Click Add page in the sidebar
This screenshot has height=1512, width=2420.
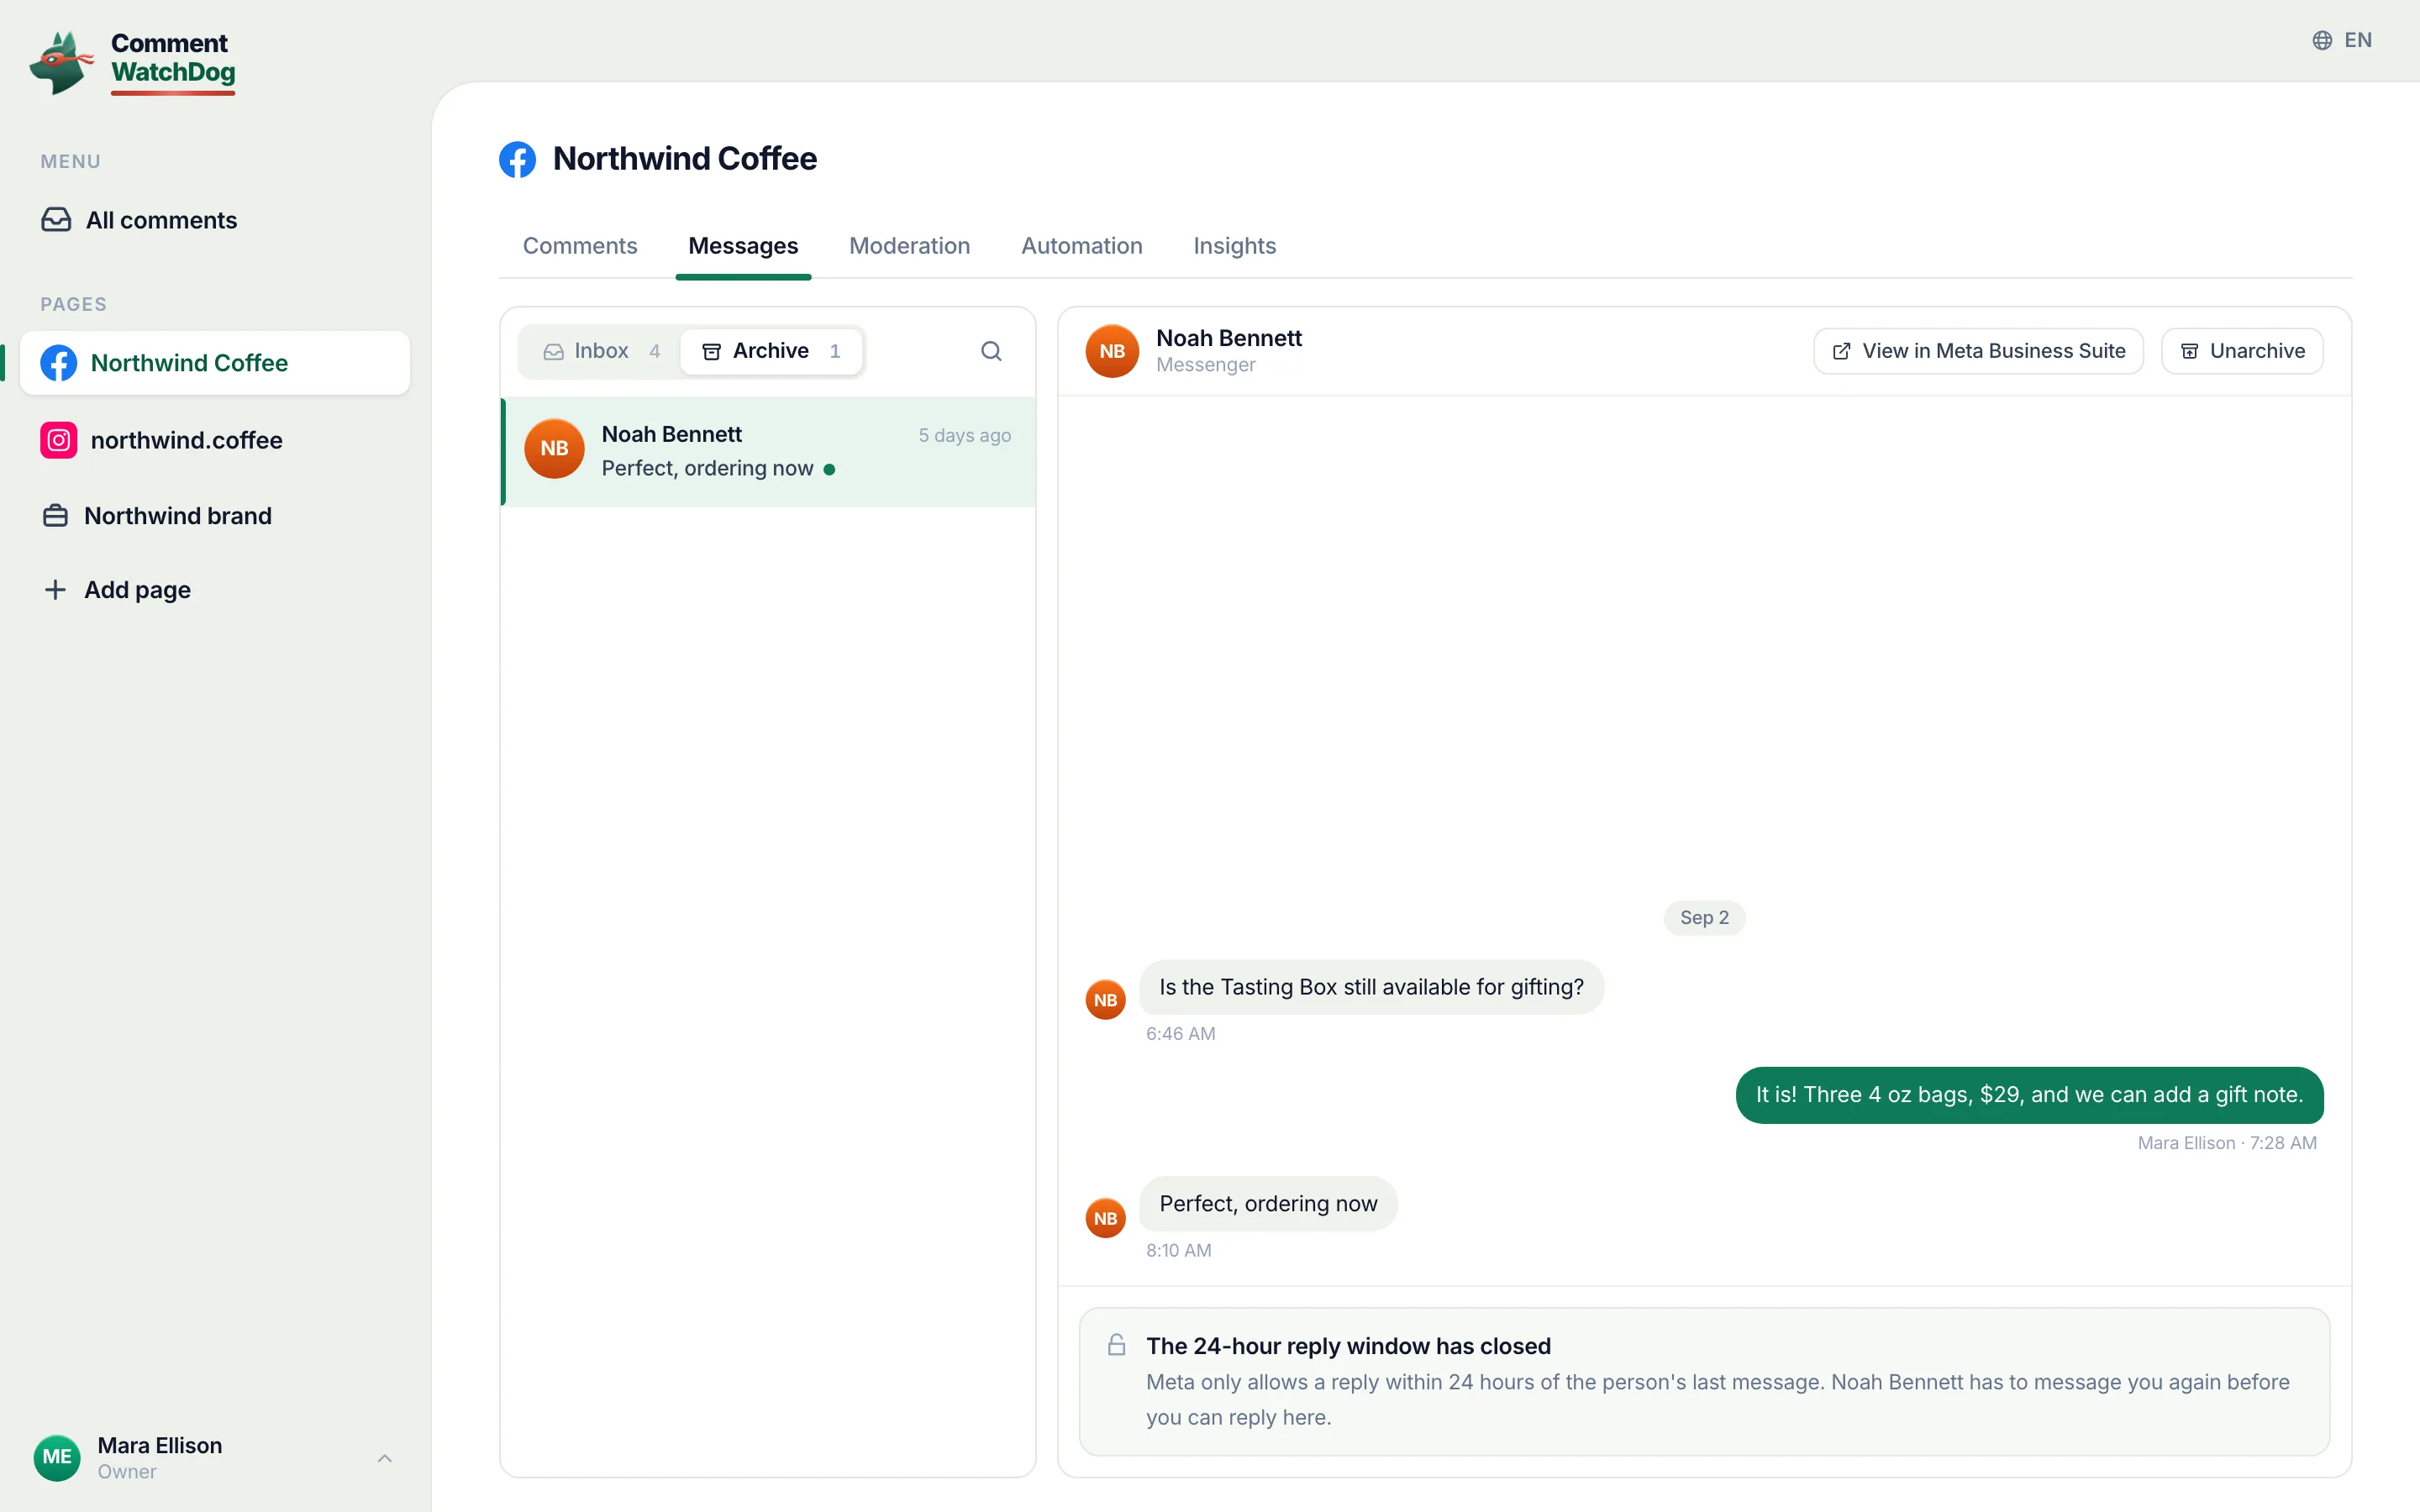click(x=214, y=590)
